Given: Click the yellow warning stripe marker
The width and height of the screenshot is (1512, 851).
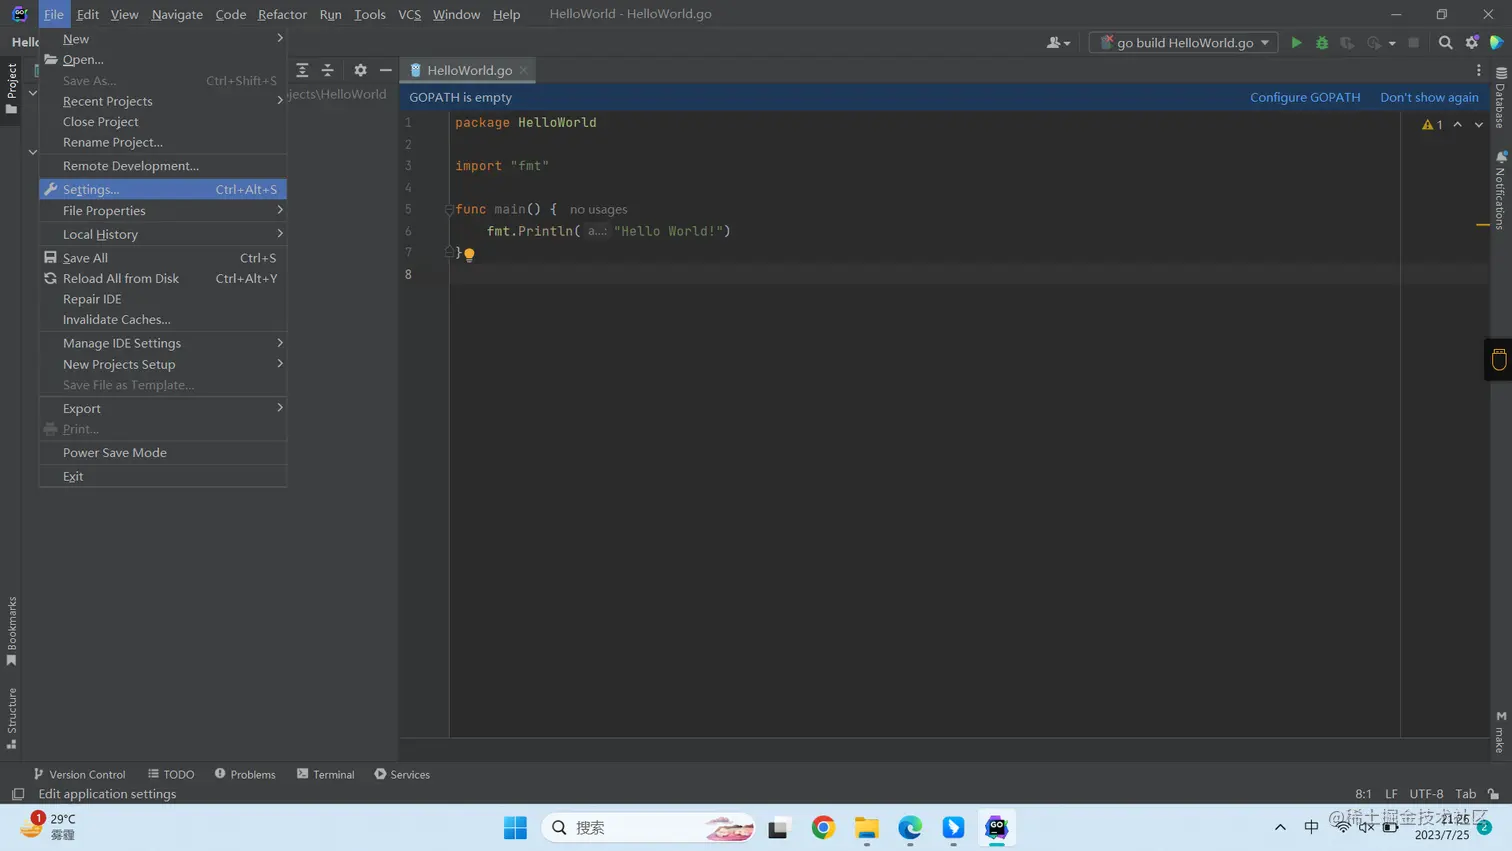Looking at the screenshot, I should (x=1483, y=225).
